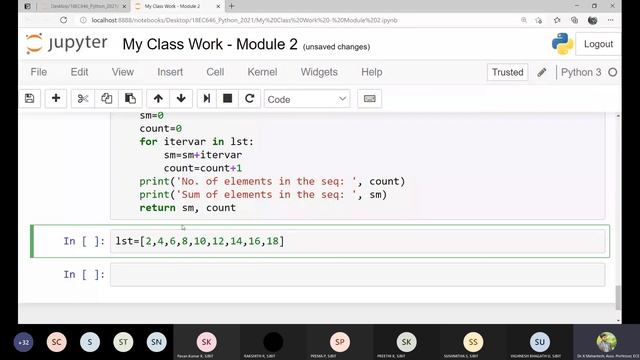Screen dimensions: 640x360
Task: Click into the lst=[2,4,6,...] code cell
Action: pos(358,241)
